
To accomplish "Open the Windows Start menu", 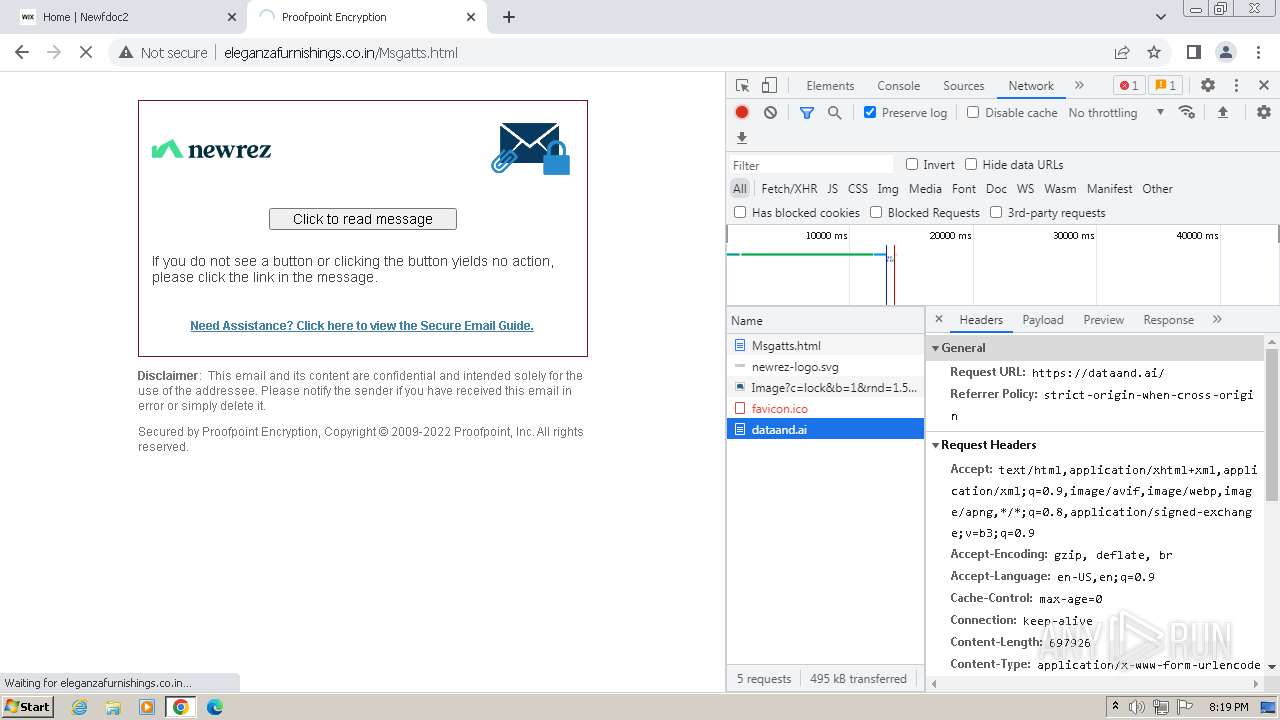I will 28,706.
